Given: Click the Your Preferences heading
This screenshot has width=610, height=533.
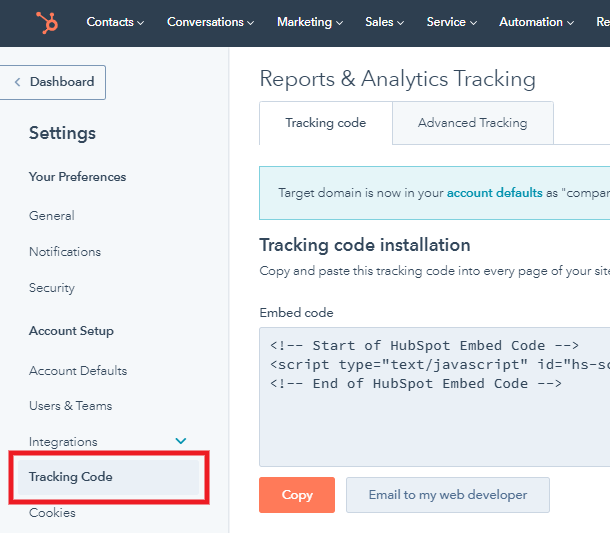Looking at the screenshot, I should [77, 177].
